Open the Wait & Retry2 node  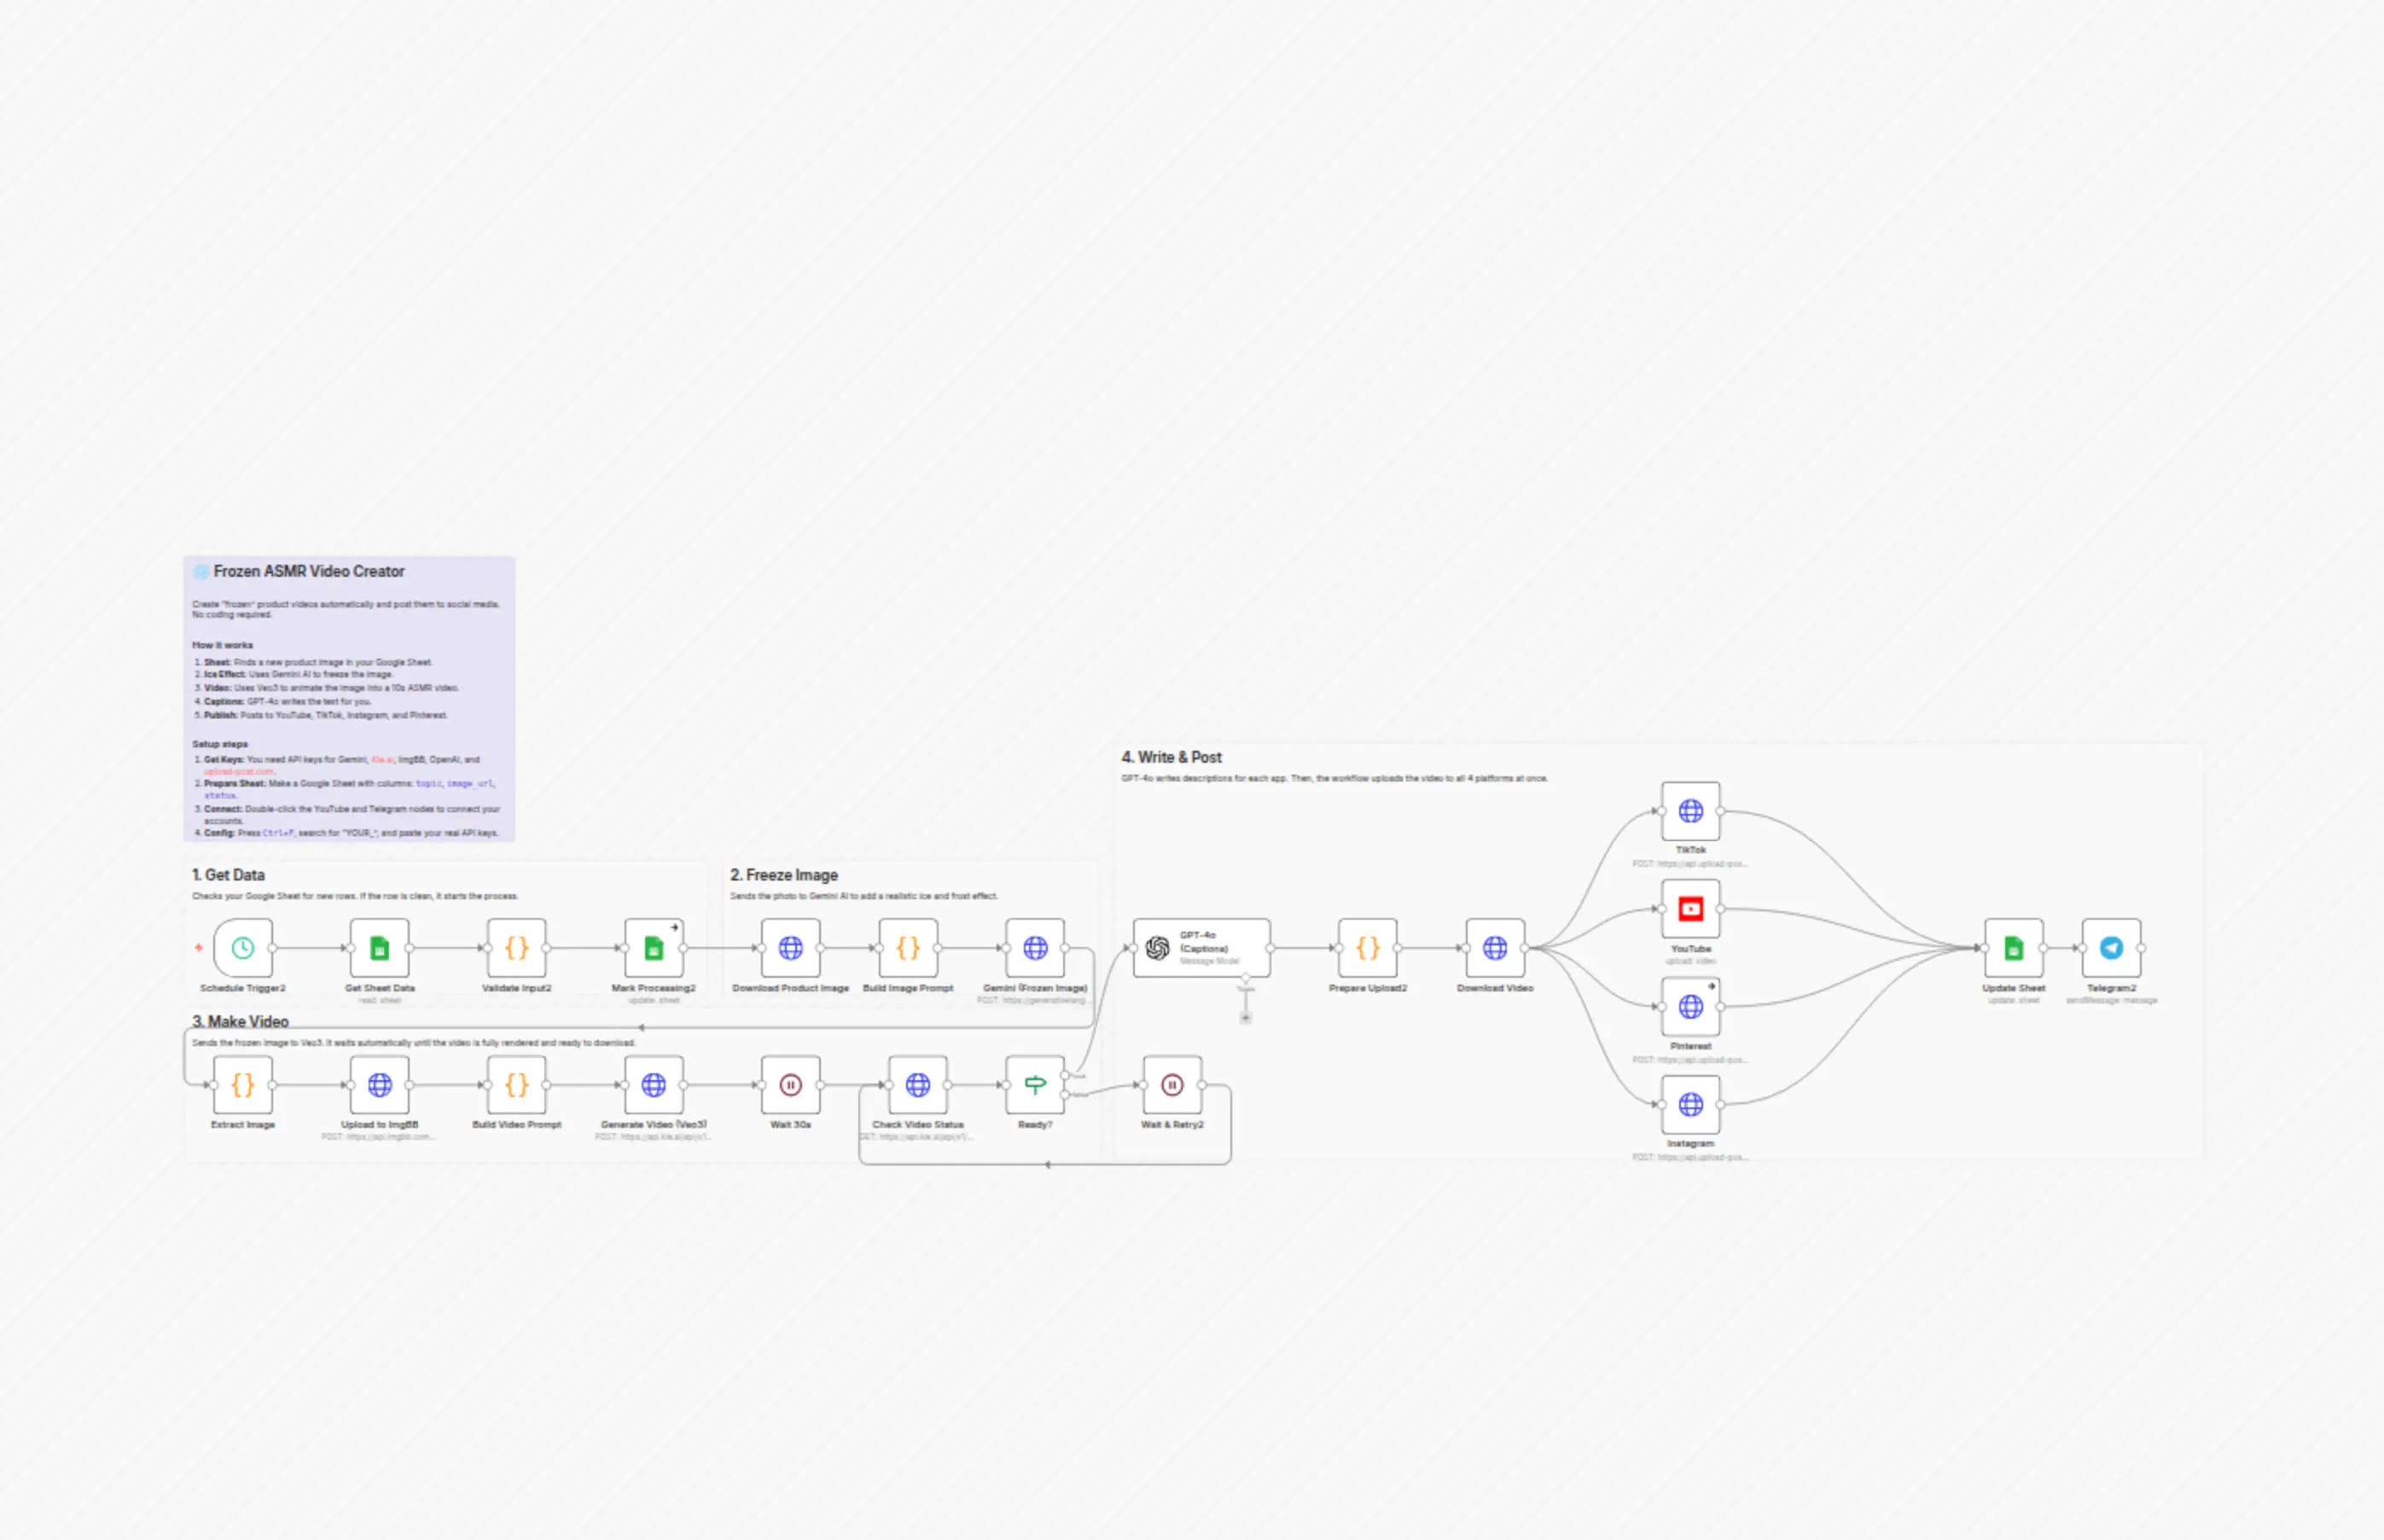click(1173, 1085)
